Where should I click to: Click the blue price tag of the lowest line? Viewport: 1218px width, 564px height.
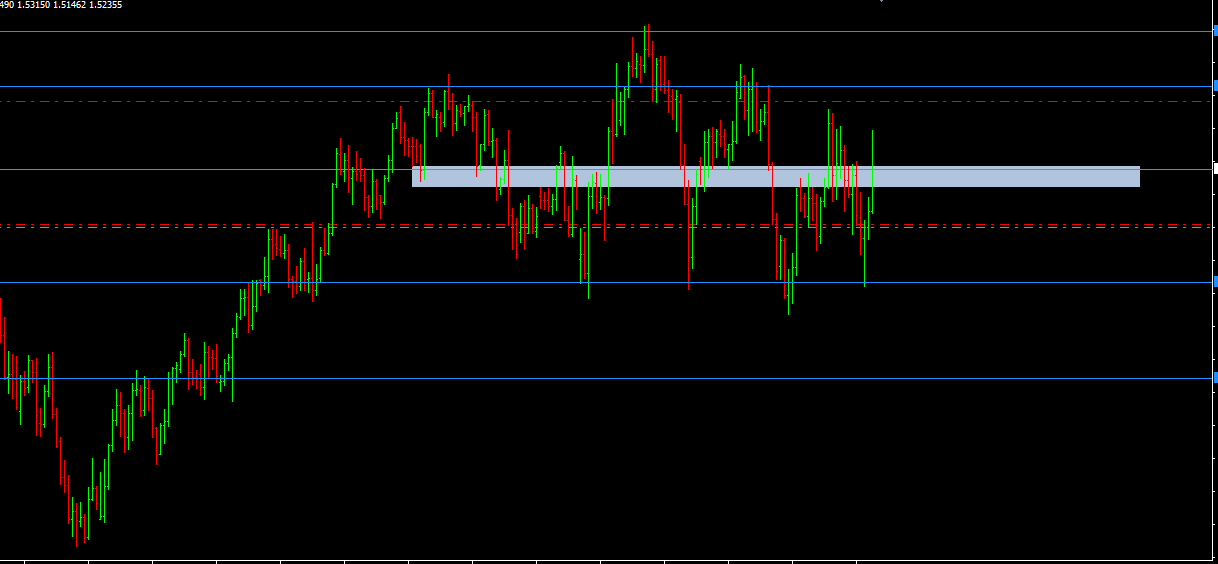click(x=1215, y=378)
